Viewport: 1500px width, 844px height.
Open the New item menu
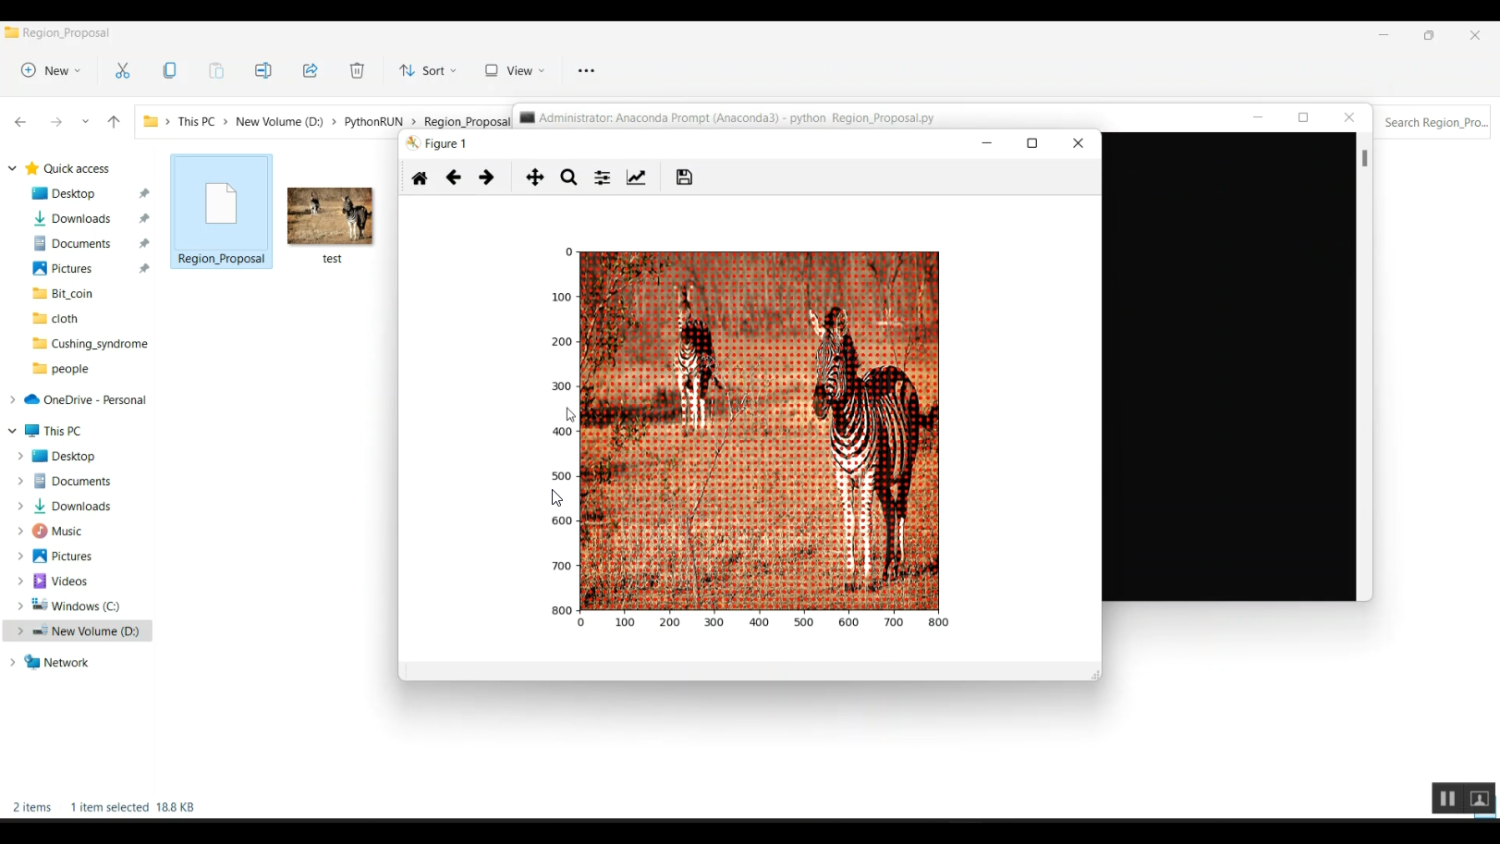[x=48, y=70]
